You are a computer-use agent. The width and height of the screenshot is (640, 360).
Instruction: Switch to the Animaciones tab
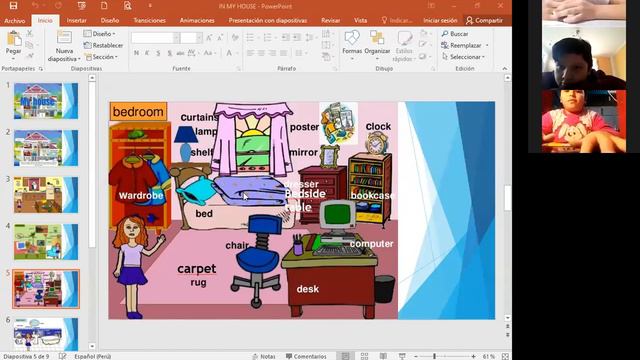click(x=197, y=20)
